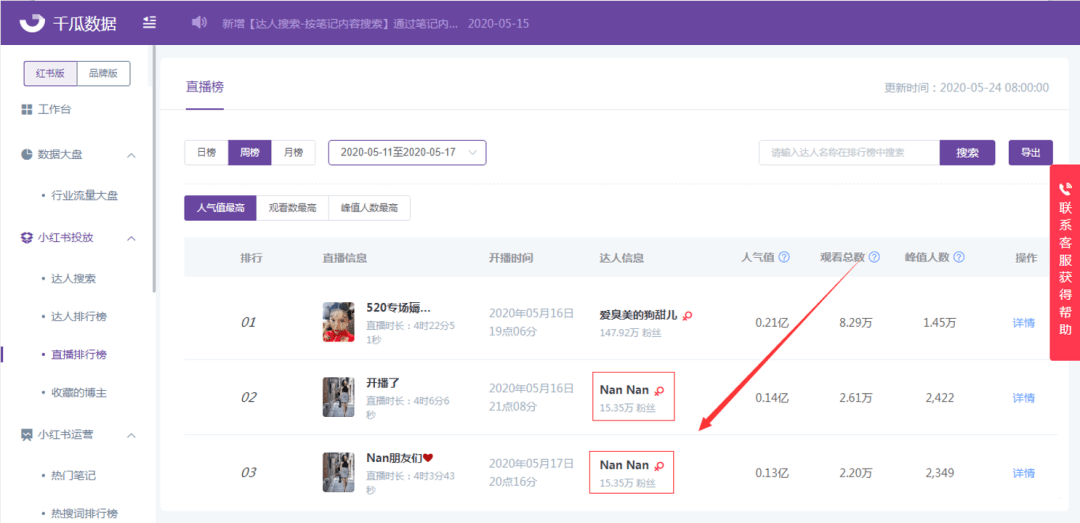Click help icon beside 观看总数
Image resolution: width=1080 pixels, height=523 pixels.
click(874, 258)
